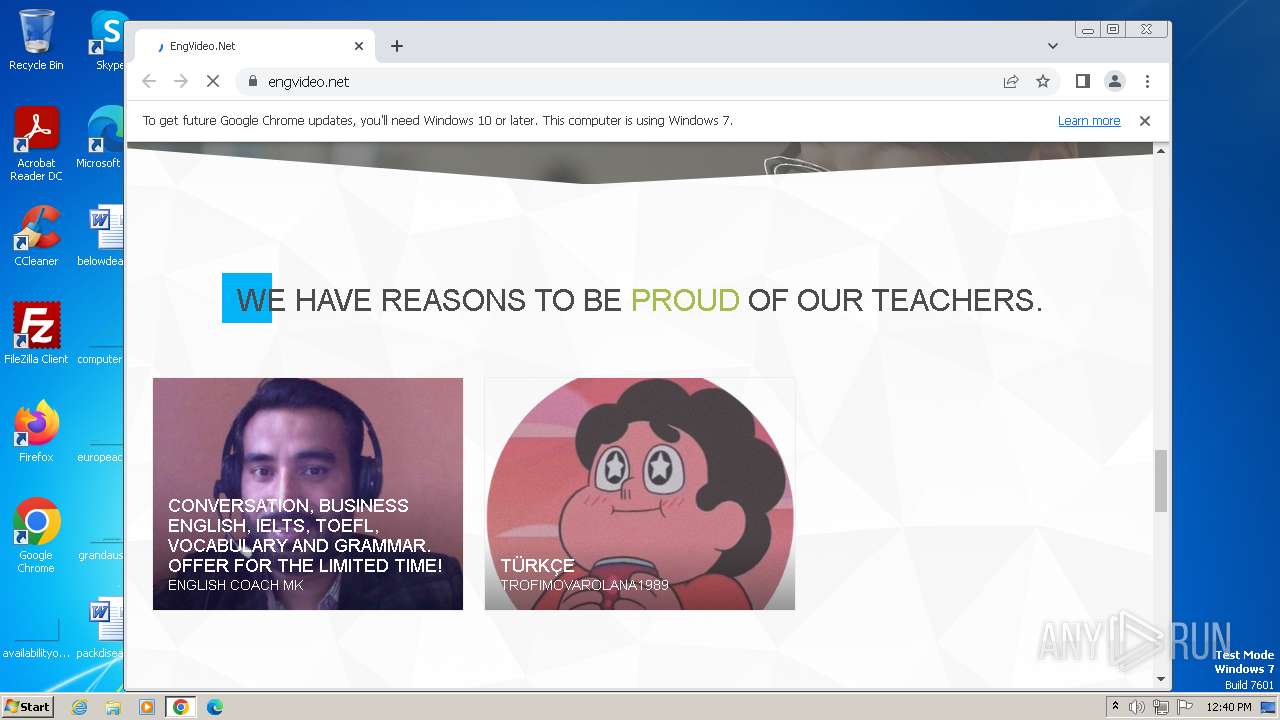Expand the tab search dropdown

1053,46
